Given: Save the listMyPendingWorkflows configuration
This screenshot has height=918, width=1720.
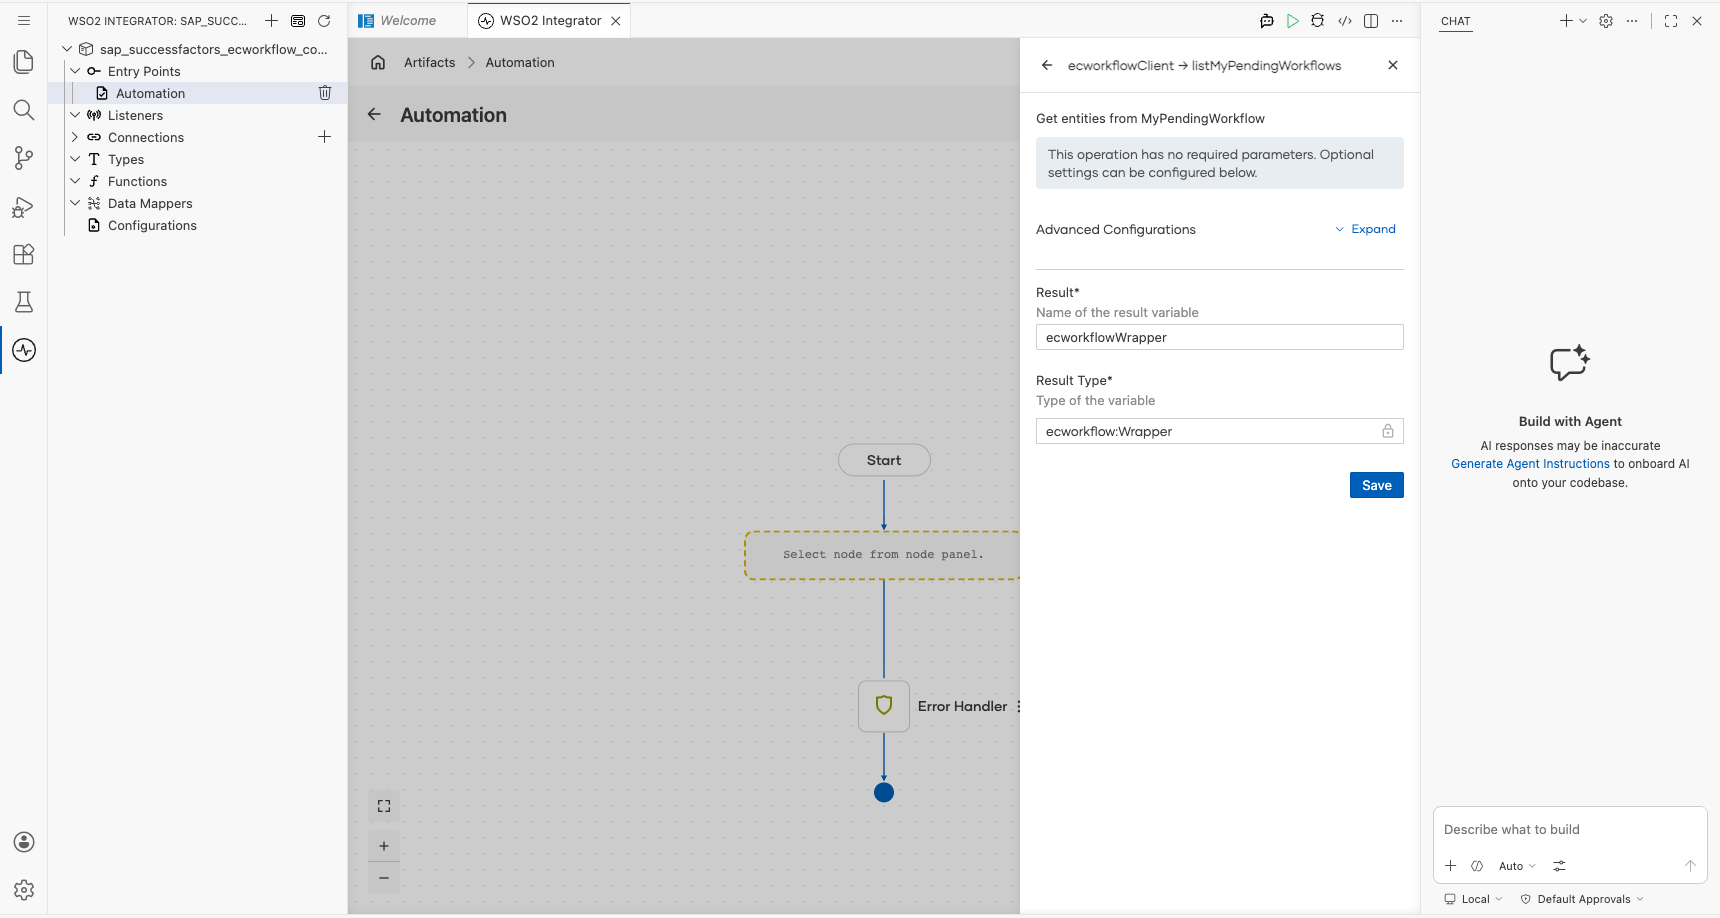Looking at the screenshot, I should tap(1377, 485).
